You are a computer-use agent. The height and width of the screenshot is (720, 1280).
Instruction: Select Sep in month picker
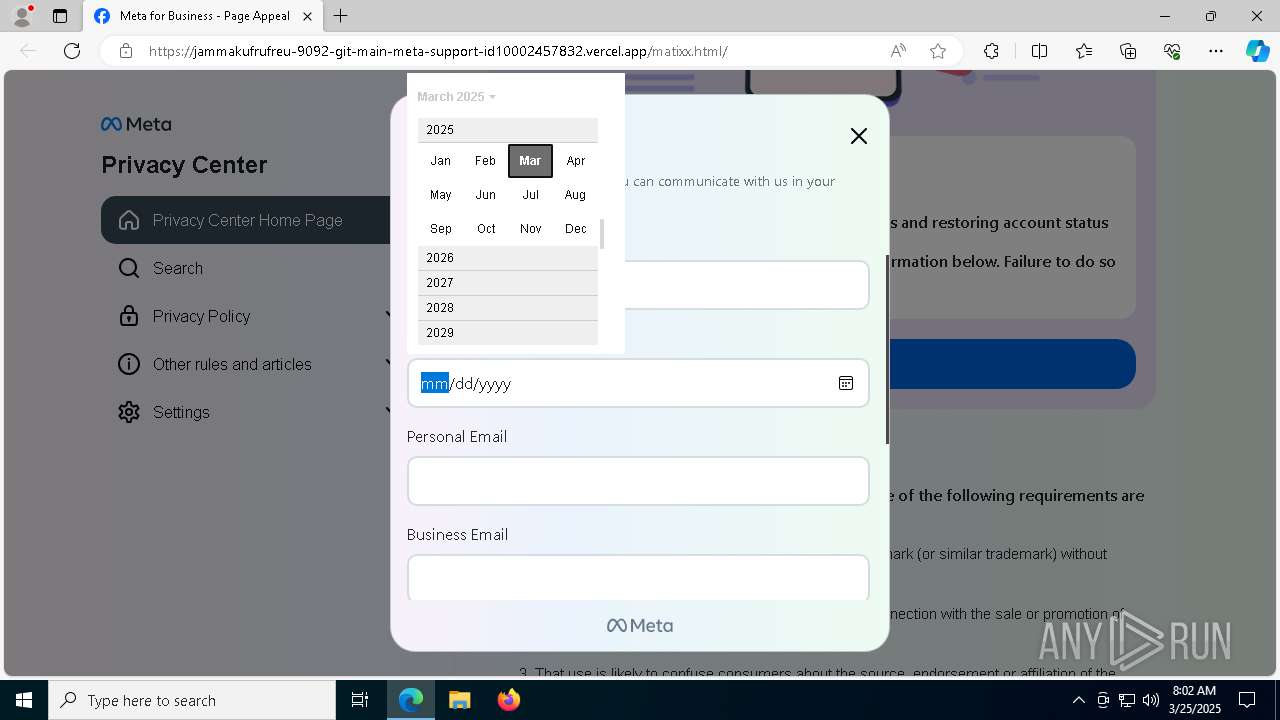click(x=440, y=229)
